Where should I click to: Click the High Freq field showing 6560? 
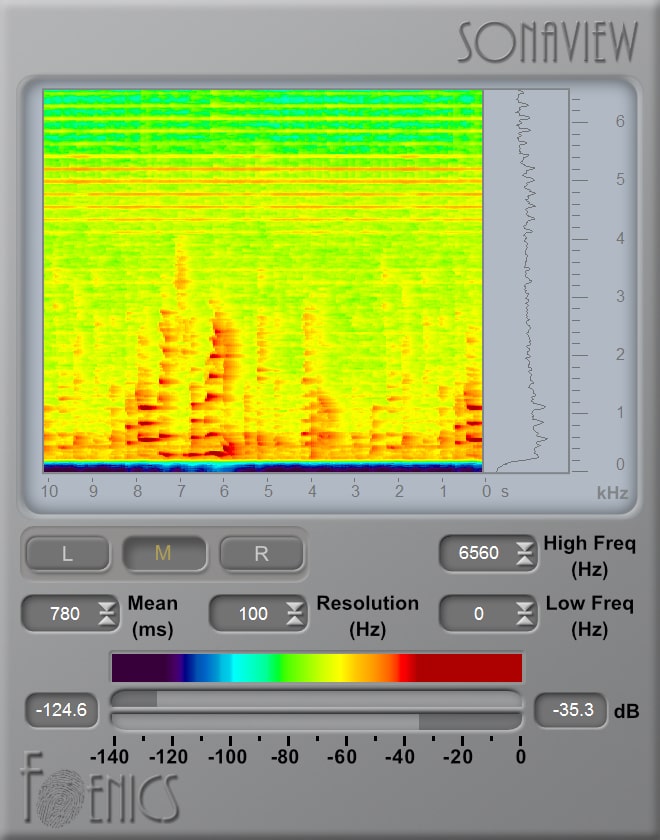tap(479, 553)
